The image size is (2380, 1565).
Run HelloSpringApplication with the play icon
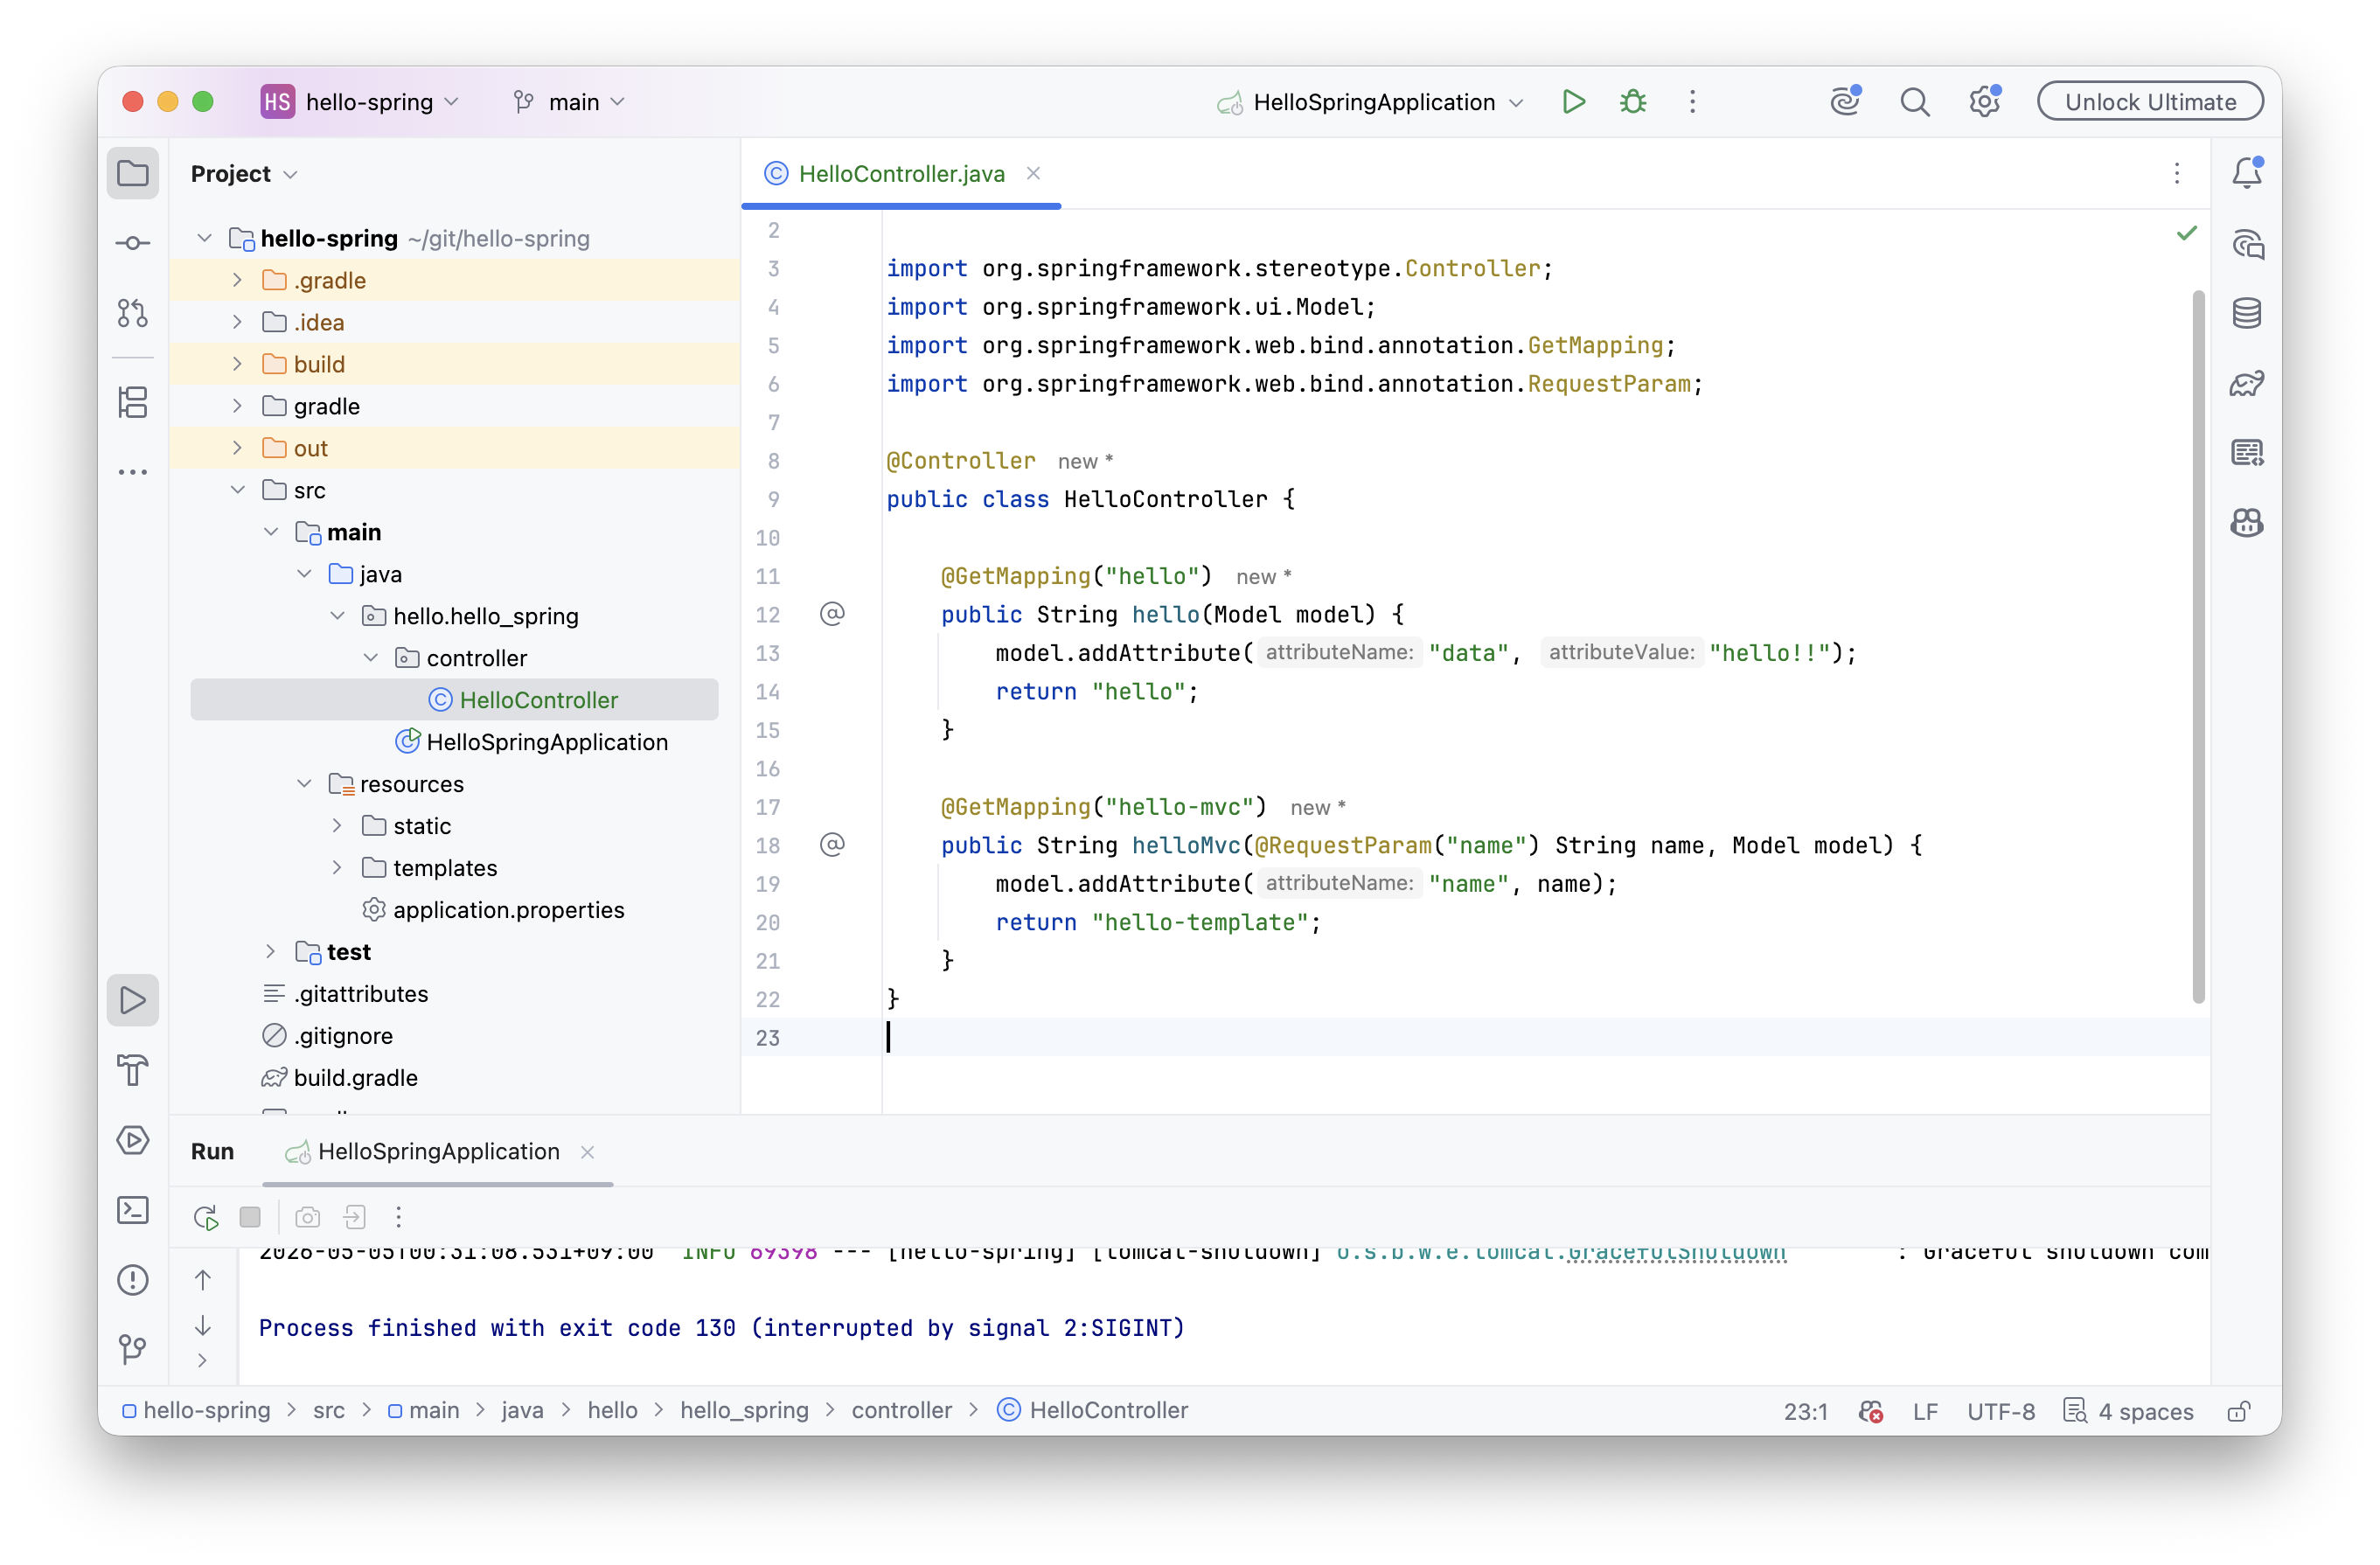[1573, 102]
